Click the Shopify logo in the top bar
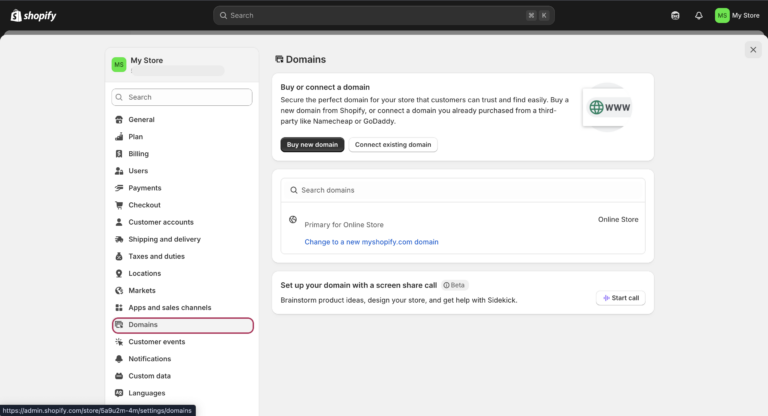Screen dimensions: 768x416 point(34,15)
